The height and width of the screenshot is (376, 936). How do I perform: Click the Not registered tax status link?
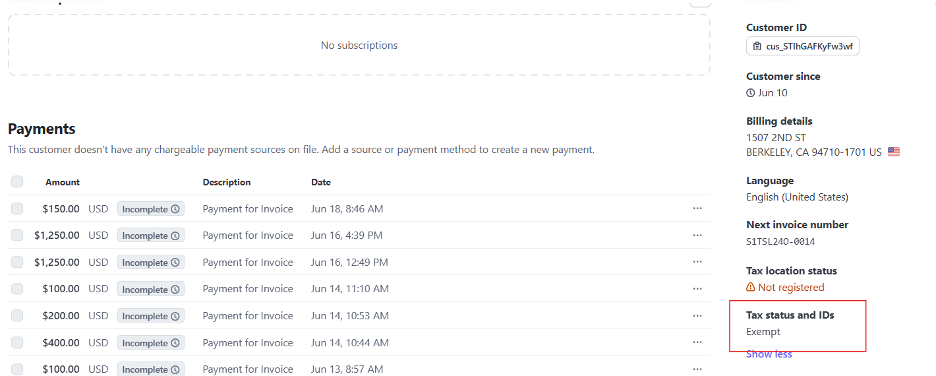point(791,287)
